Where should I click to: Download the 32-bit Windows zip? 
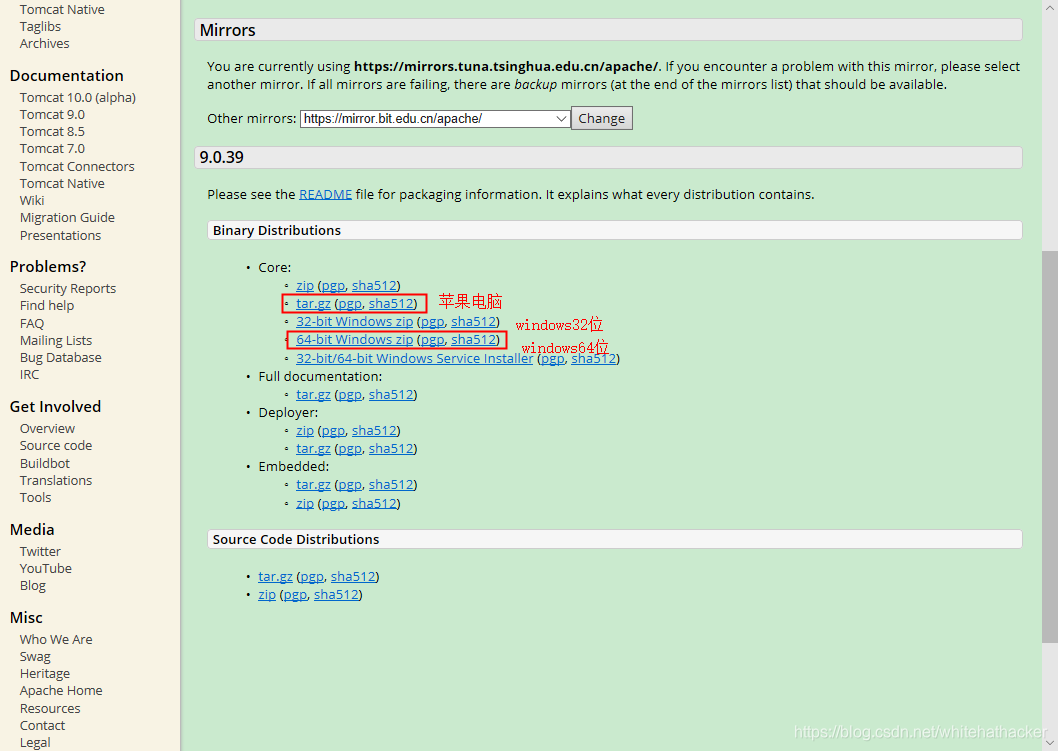coord(354,322)
